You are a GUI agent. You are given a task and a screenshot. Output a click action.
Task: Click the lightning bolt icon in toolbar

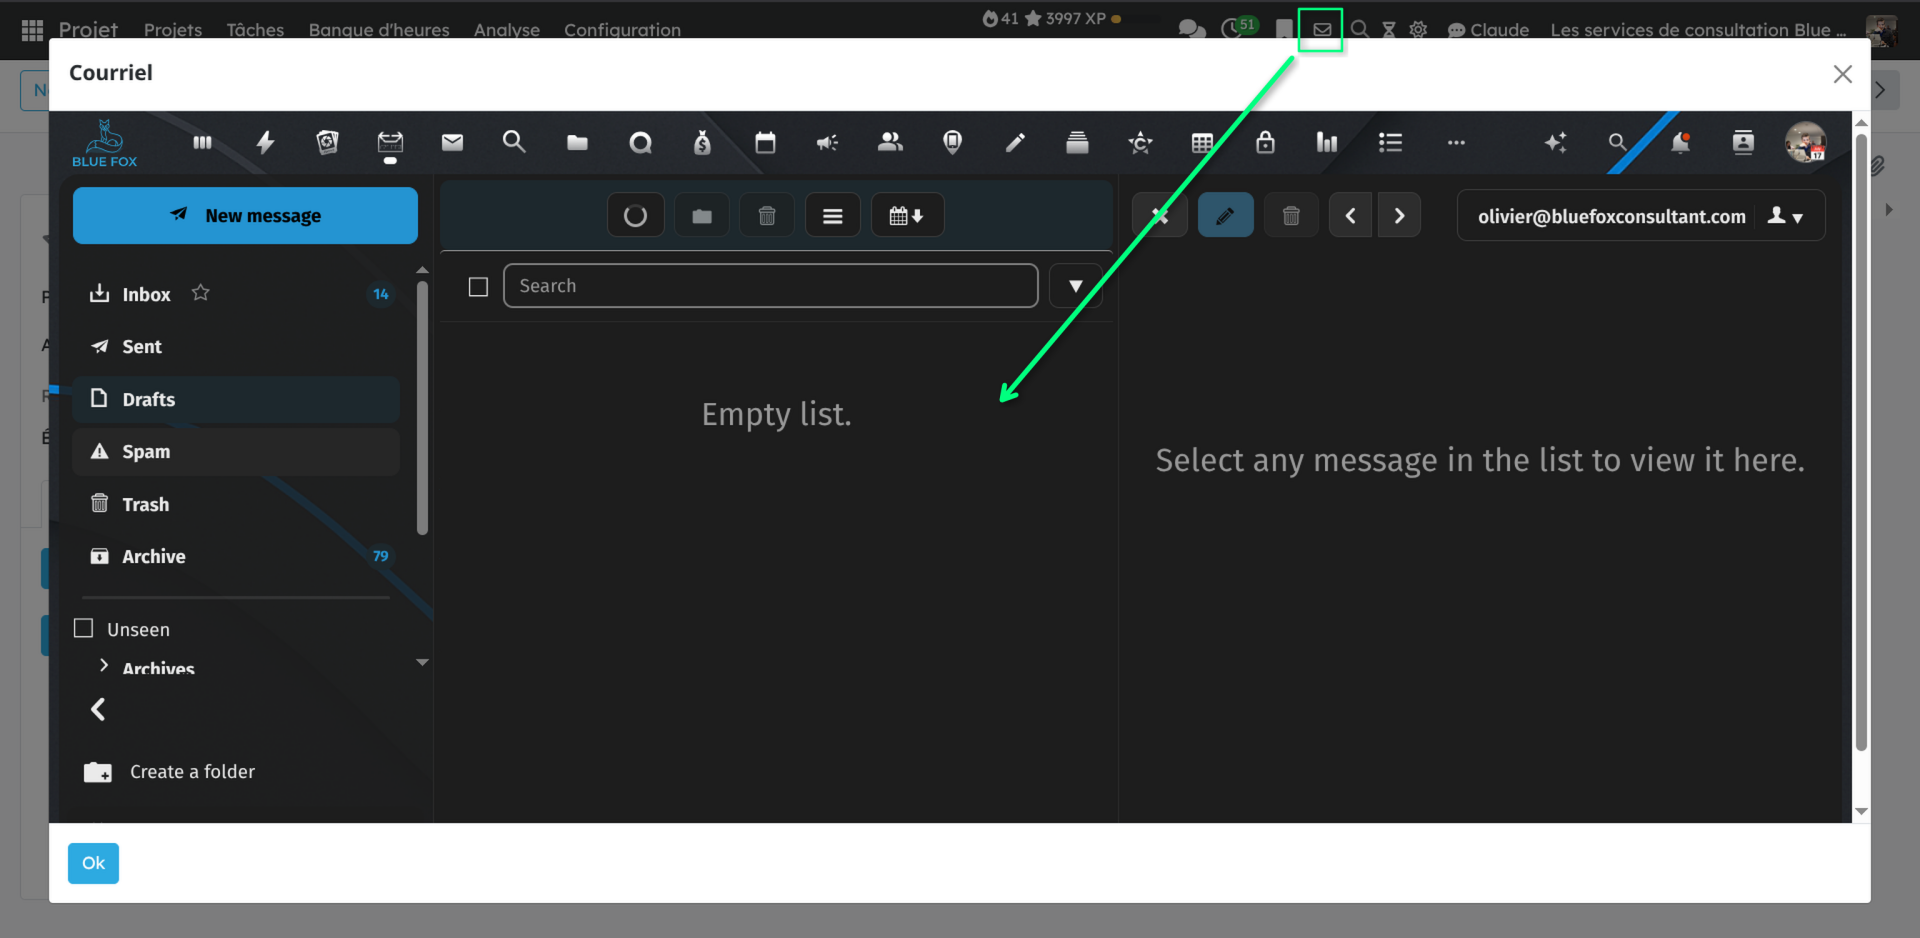tap(265, 143)
